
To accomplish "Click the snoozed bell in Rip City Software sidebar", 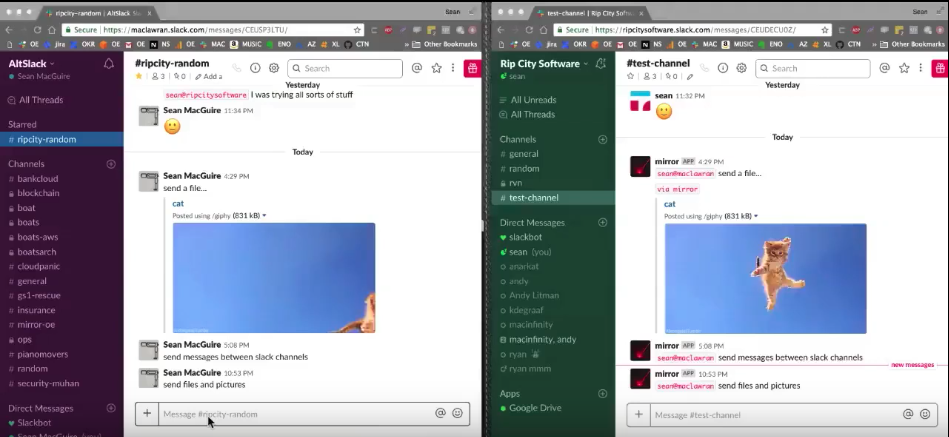I will pyautogui.click(x=600, y=64).
